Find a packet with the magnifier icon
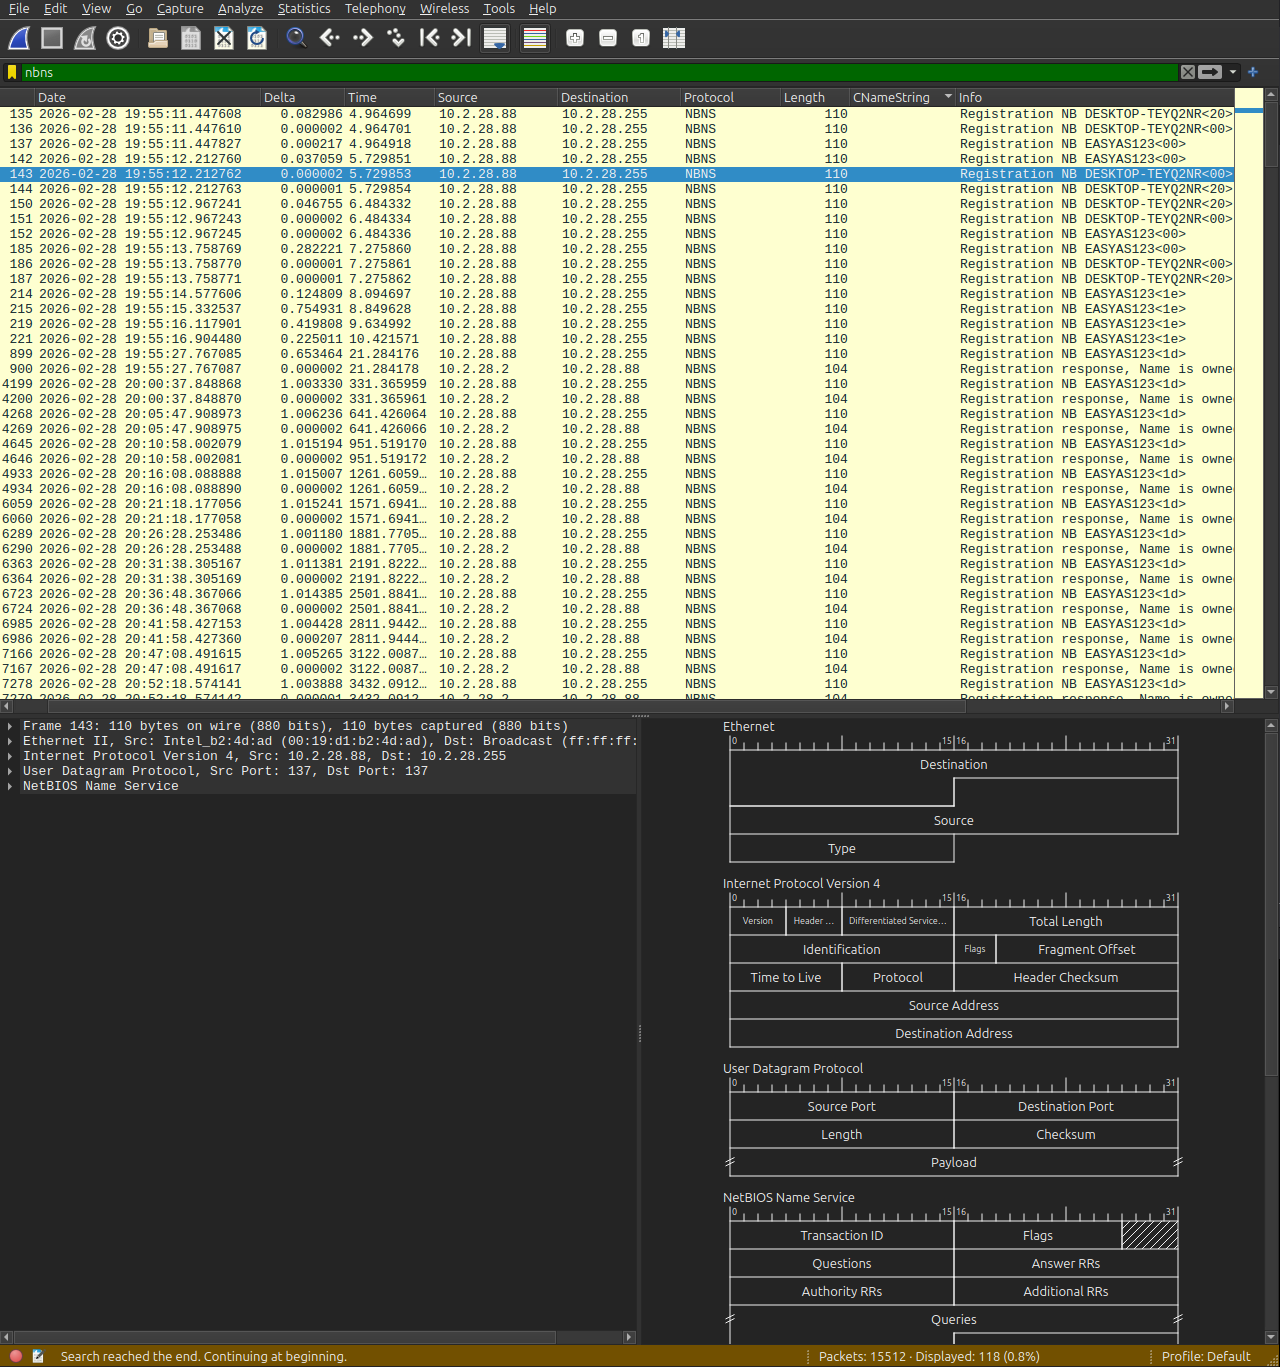The width and height of the screenshot is (1280, 1367). [x=296, y=38]
